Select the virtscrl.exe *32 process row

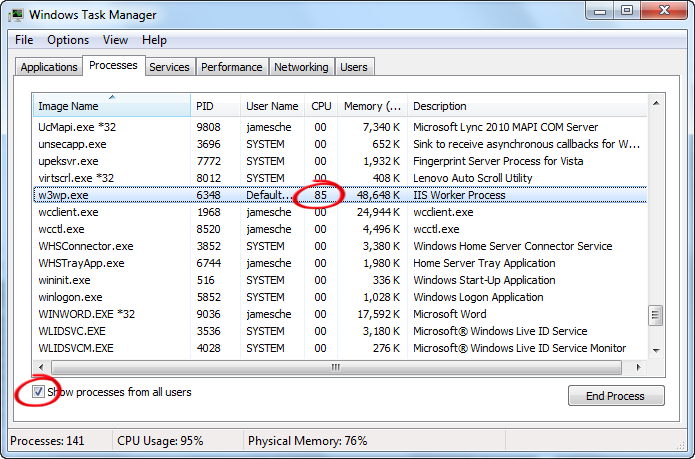pos(340,178)
